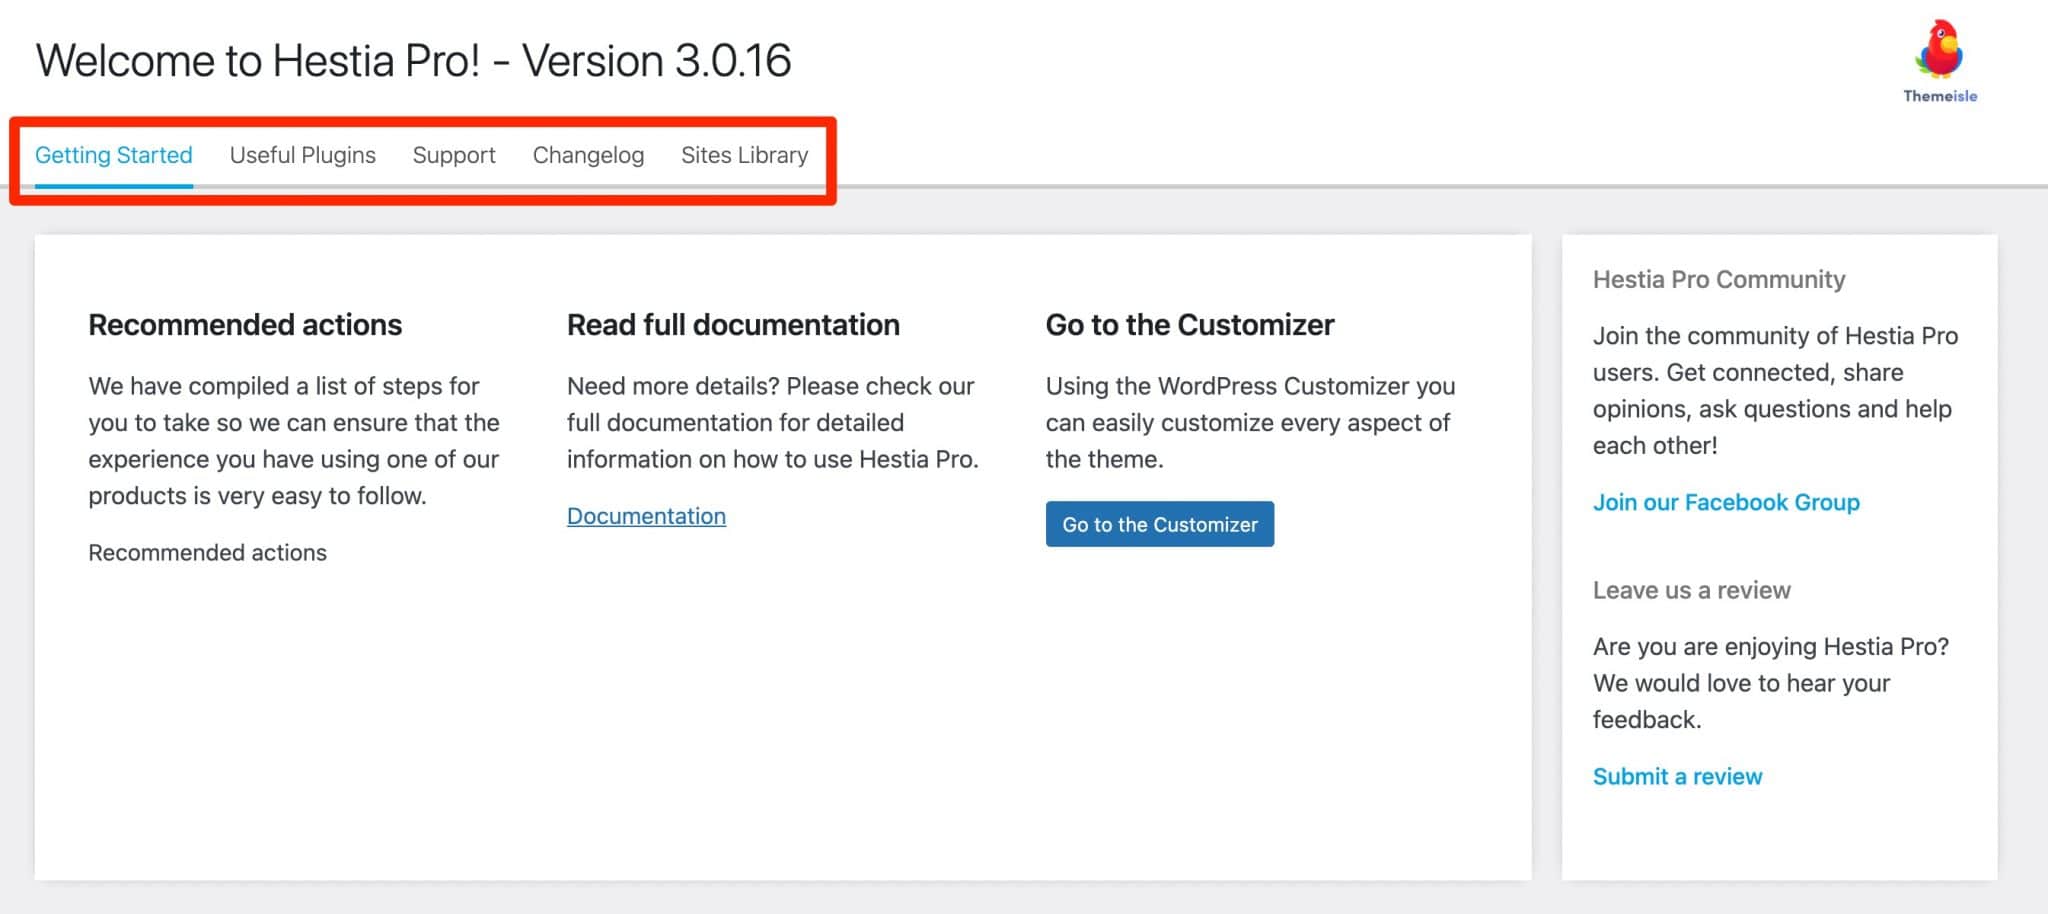Click the paragraph starting 'We have compiled a list'
The width and height of the screenshot is (2048, 914).
coord(294,441)
